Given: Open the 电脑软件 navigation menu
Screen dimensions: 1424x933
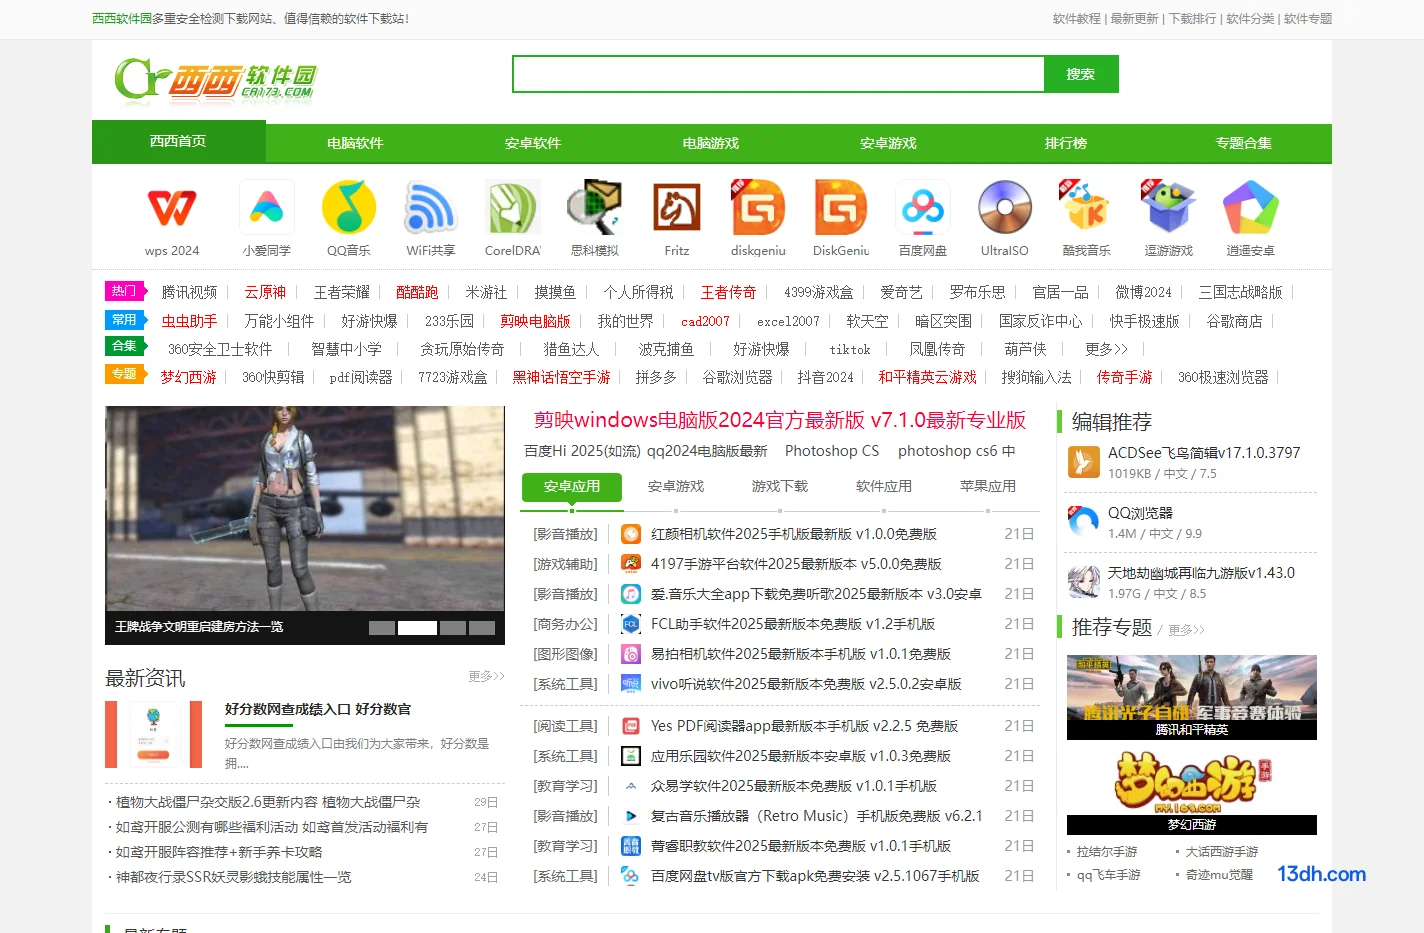Looking at the screenshot, I should coord(355,143).
